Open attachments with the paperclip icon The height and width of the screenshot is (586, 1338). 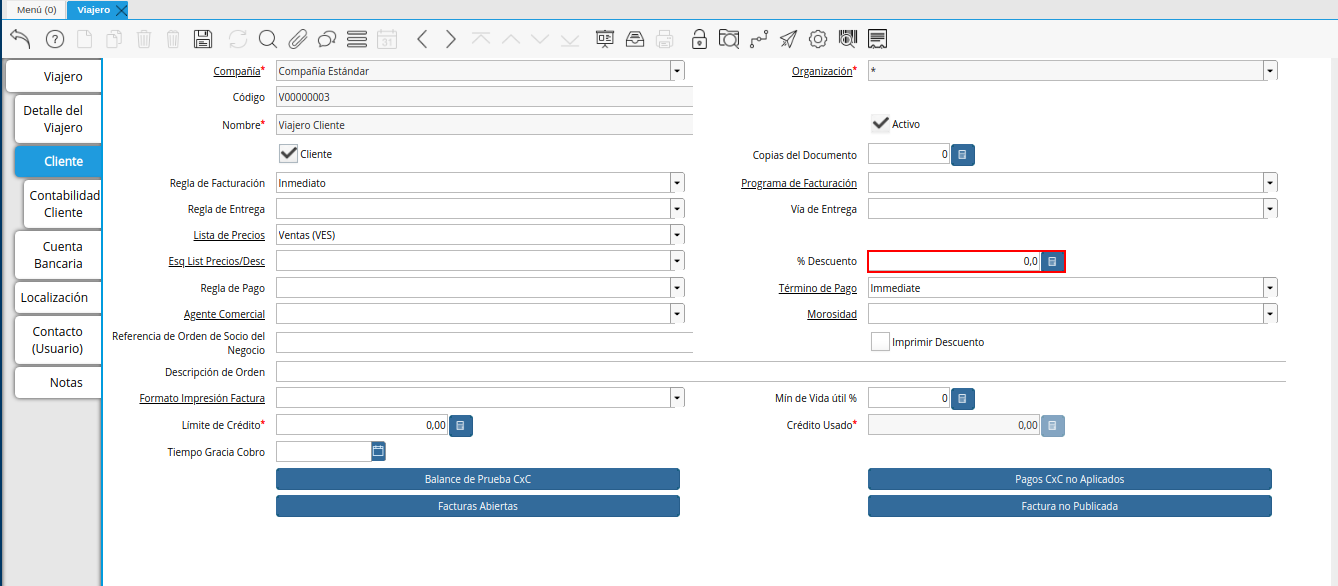tap(297, 39)
